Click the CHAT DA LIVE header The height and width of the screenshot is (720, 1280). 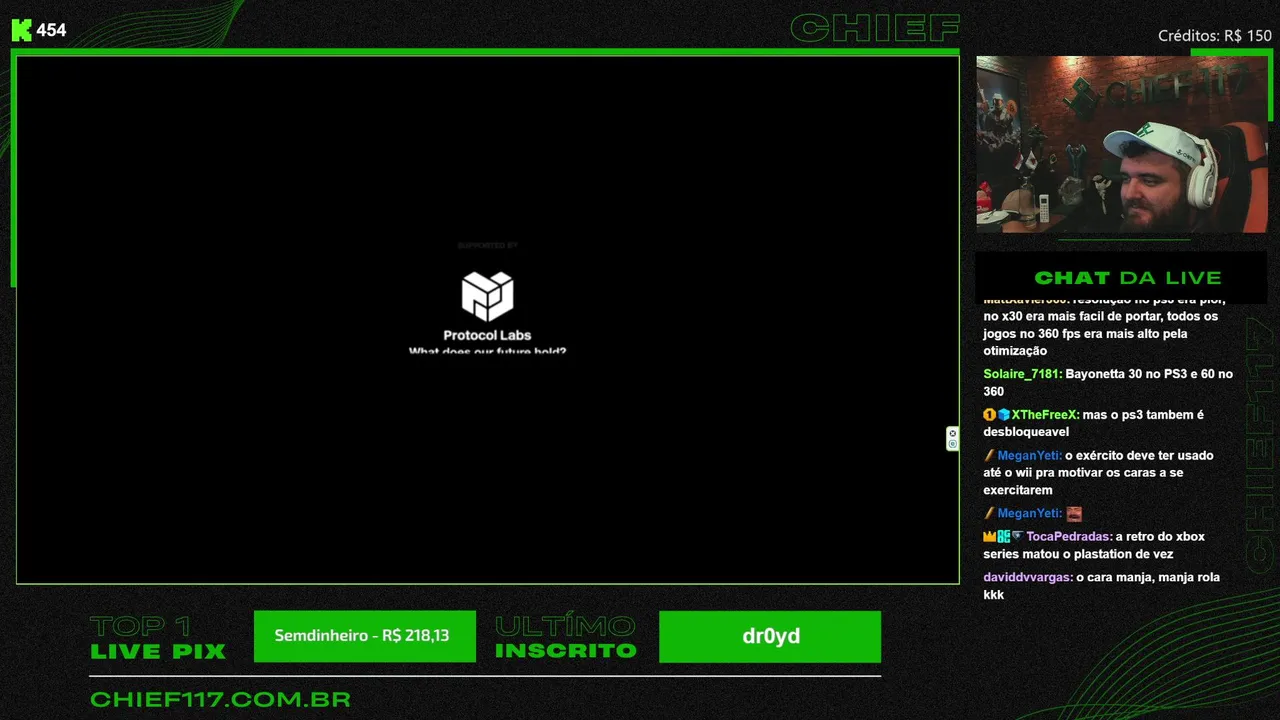(x=1127, y=277)
